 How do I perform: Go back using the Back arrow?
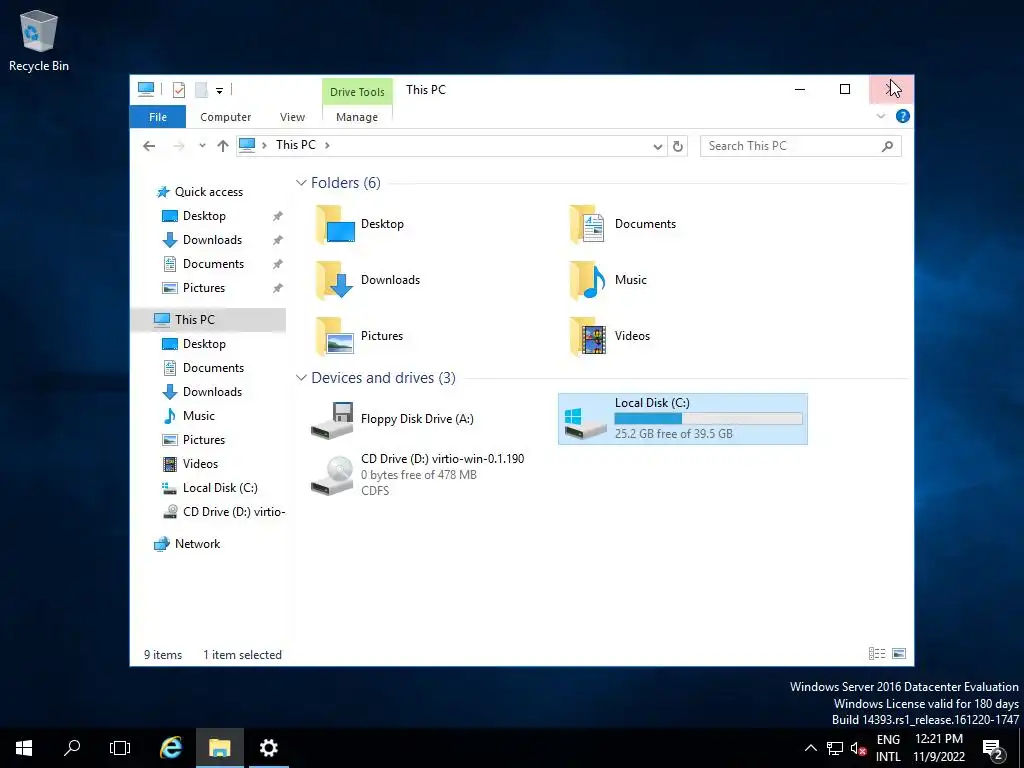click(x=149, y=146)
